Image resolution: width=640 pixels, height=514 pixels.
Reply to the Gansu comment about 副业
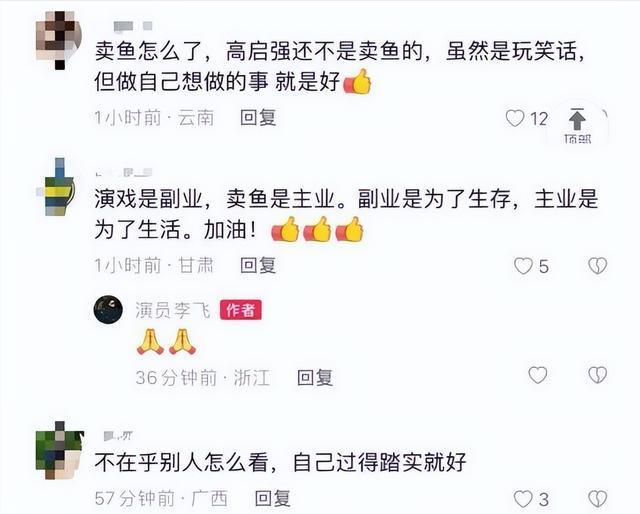(258, 265)
